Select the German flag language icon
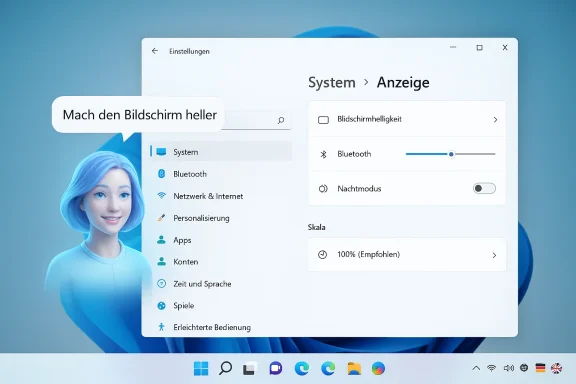This screenshot has width=576, height=384. 540,368
